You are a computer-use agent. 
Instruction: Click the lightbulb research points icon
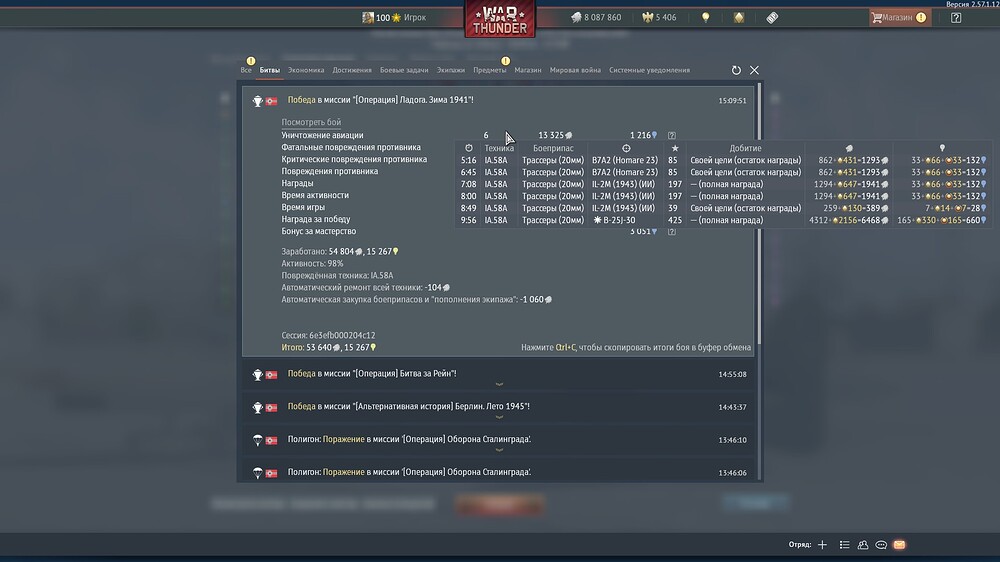tap(705, 18)
